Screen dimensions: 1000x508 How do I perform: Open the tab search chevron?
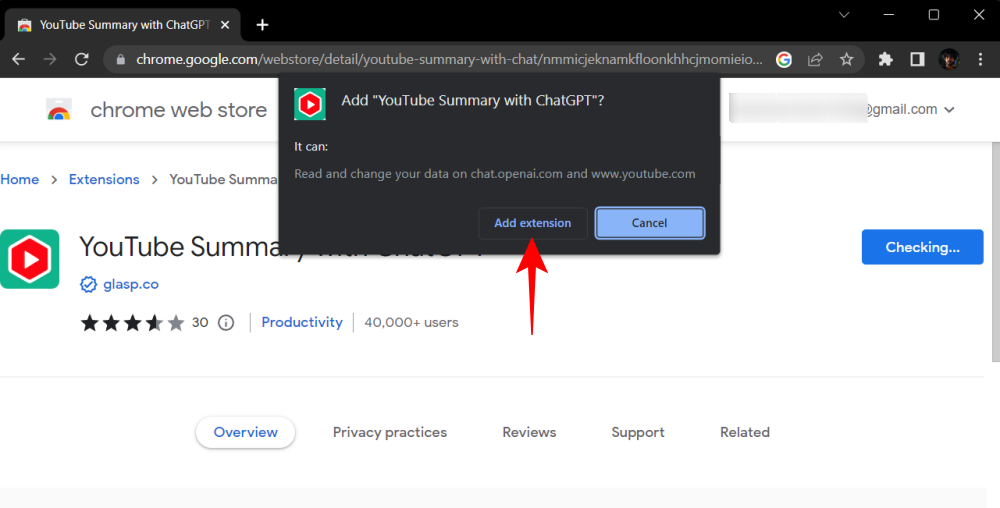[x=844, y=15]
